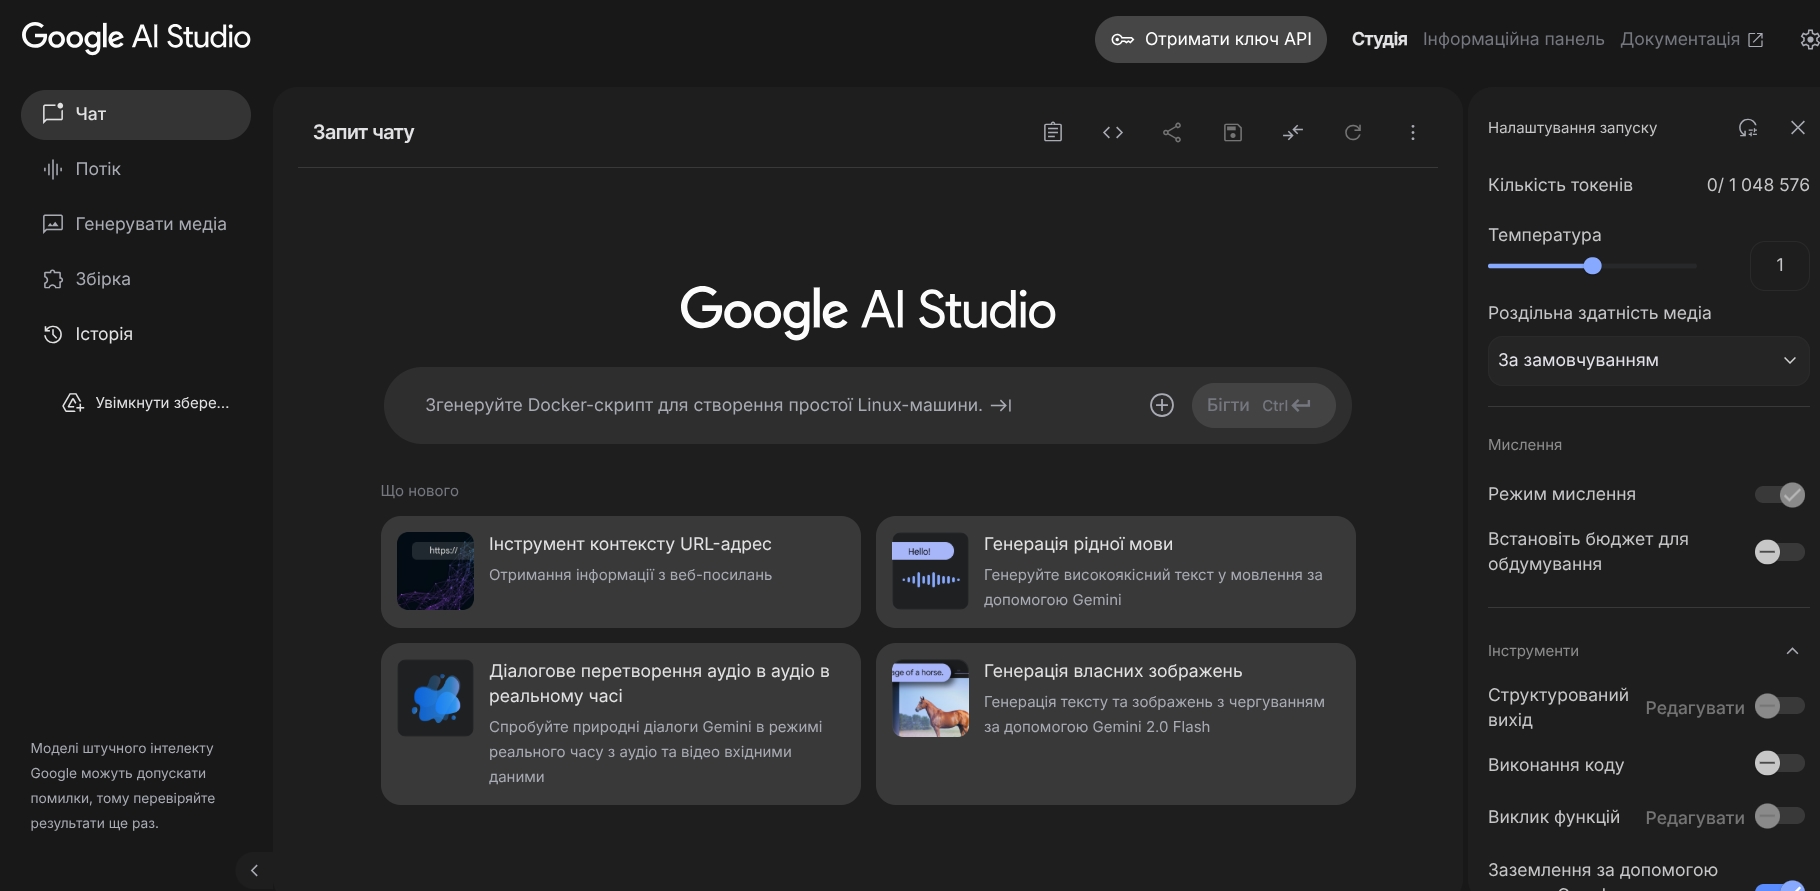Viewport: 1820px width, 891px height.
Task: Open the Історія section
Action: pos(136,334)
